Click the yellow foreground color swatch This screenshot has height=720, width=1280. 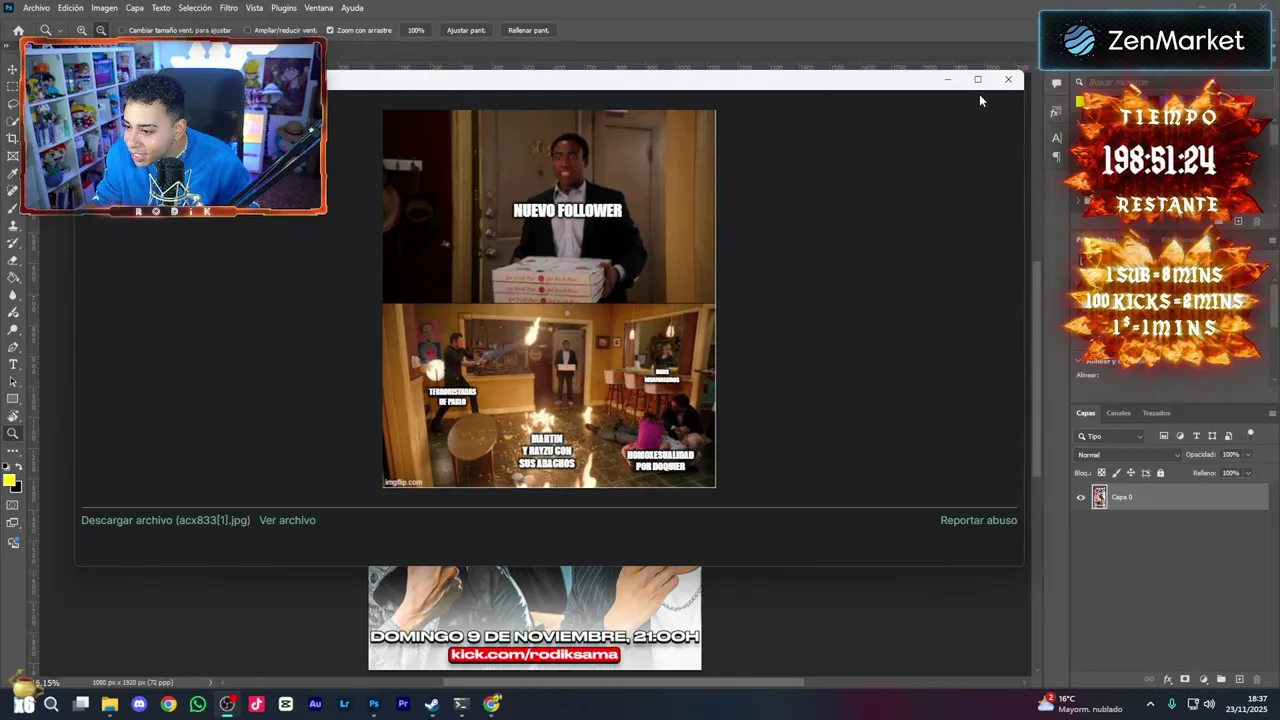[x=9, y=480]
